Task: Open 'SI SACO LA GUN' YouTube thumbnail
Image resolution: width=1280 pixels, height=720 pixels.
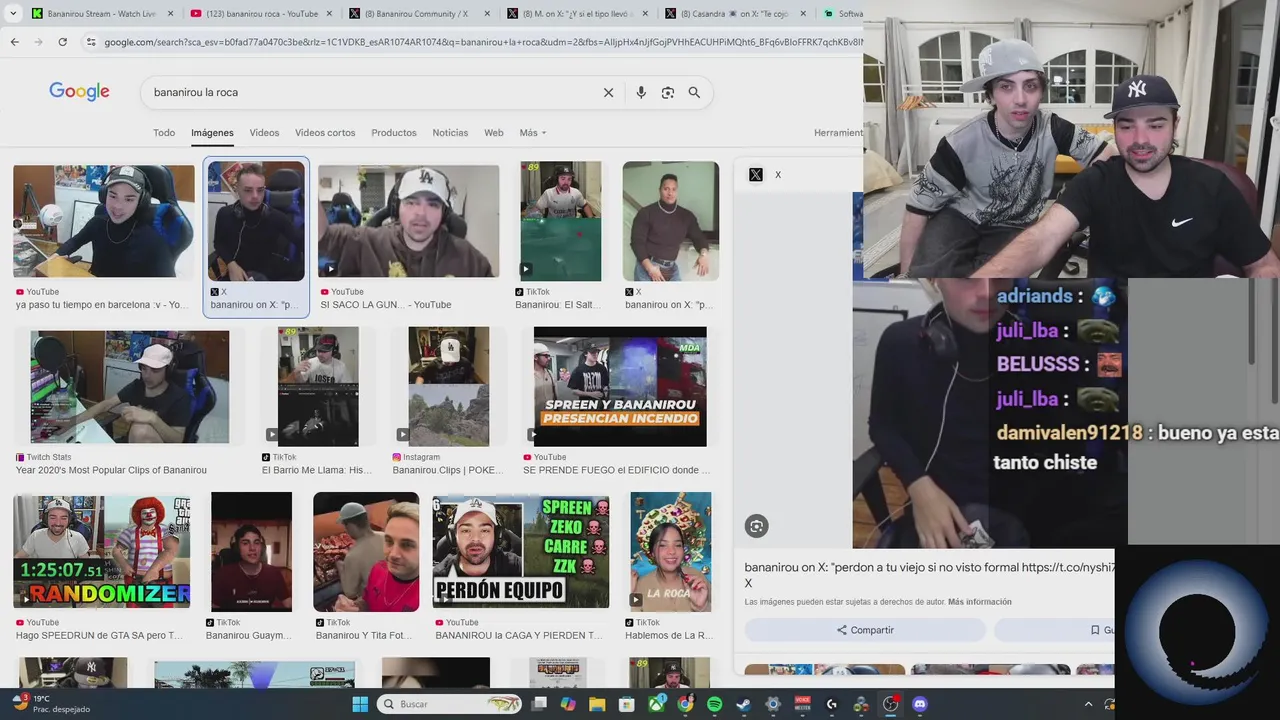Action: point(408,221)
